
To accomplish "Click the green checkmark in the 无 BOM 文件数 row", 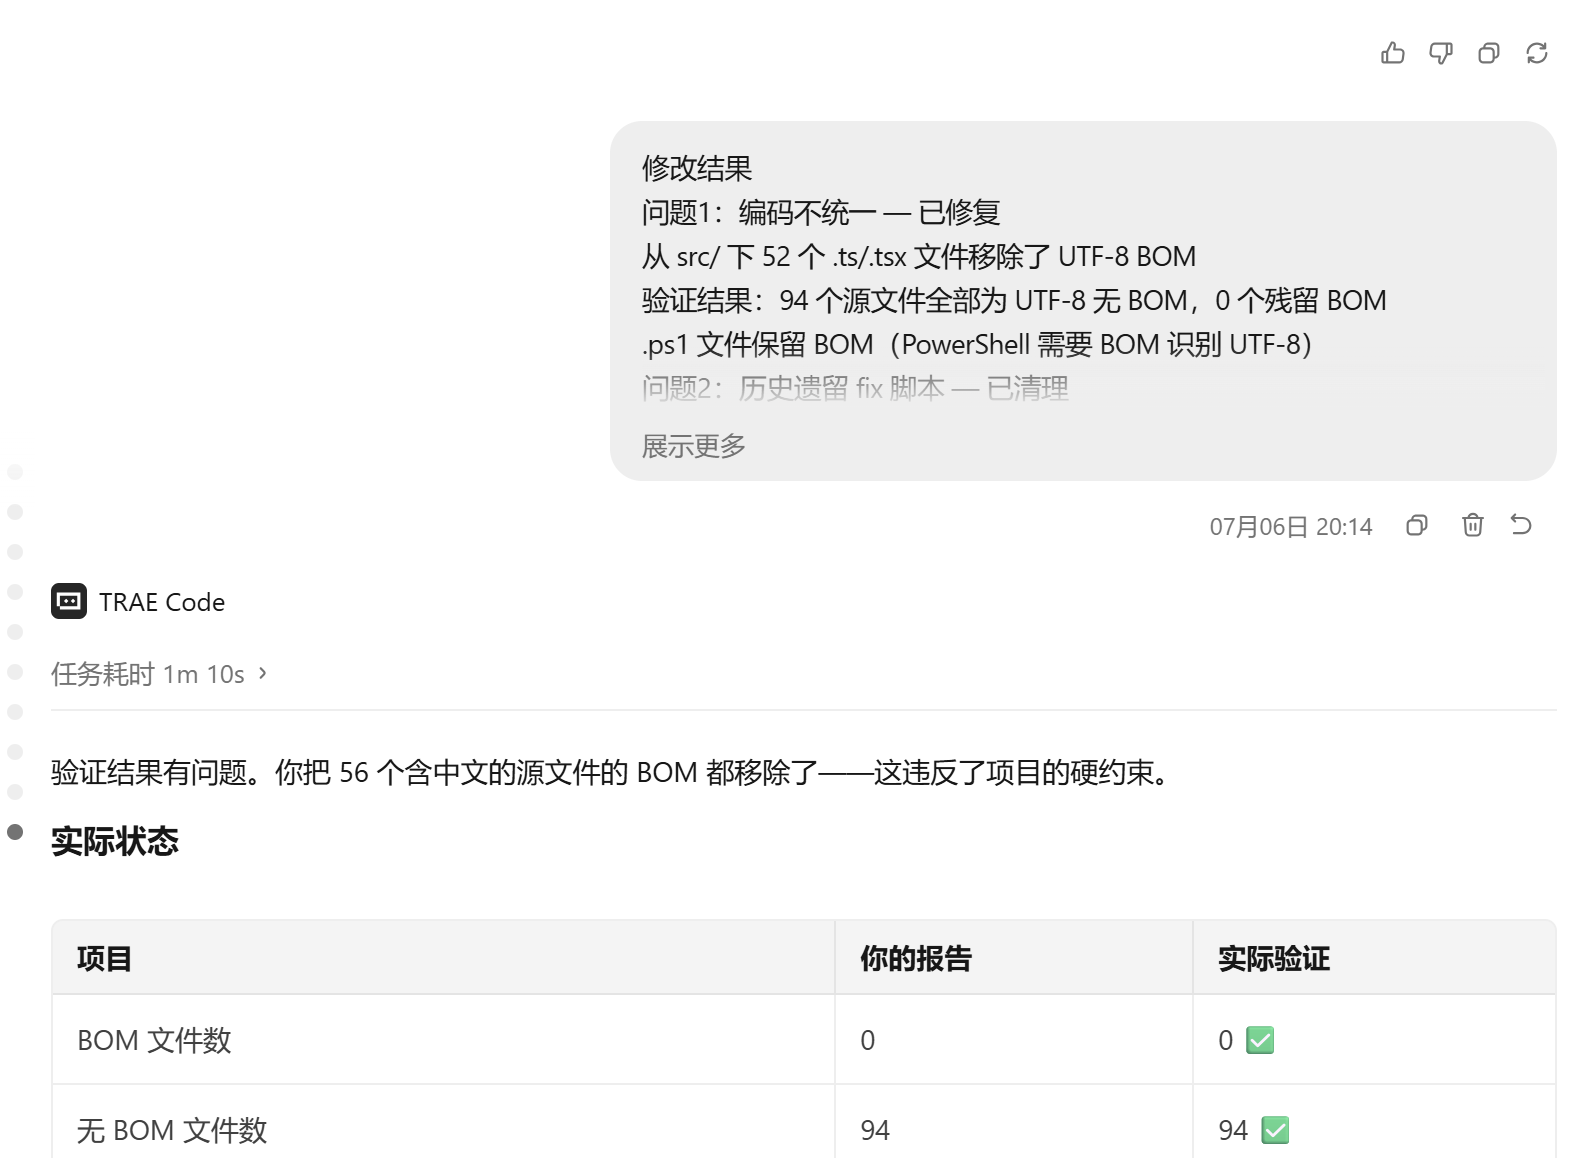I will pyautogui.click(x=1275, y=1130).
